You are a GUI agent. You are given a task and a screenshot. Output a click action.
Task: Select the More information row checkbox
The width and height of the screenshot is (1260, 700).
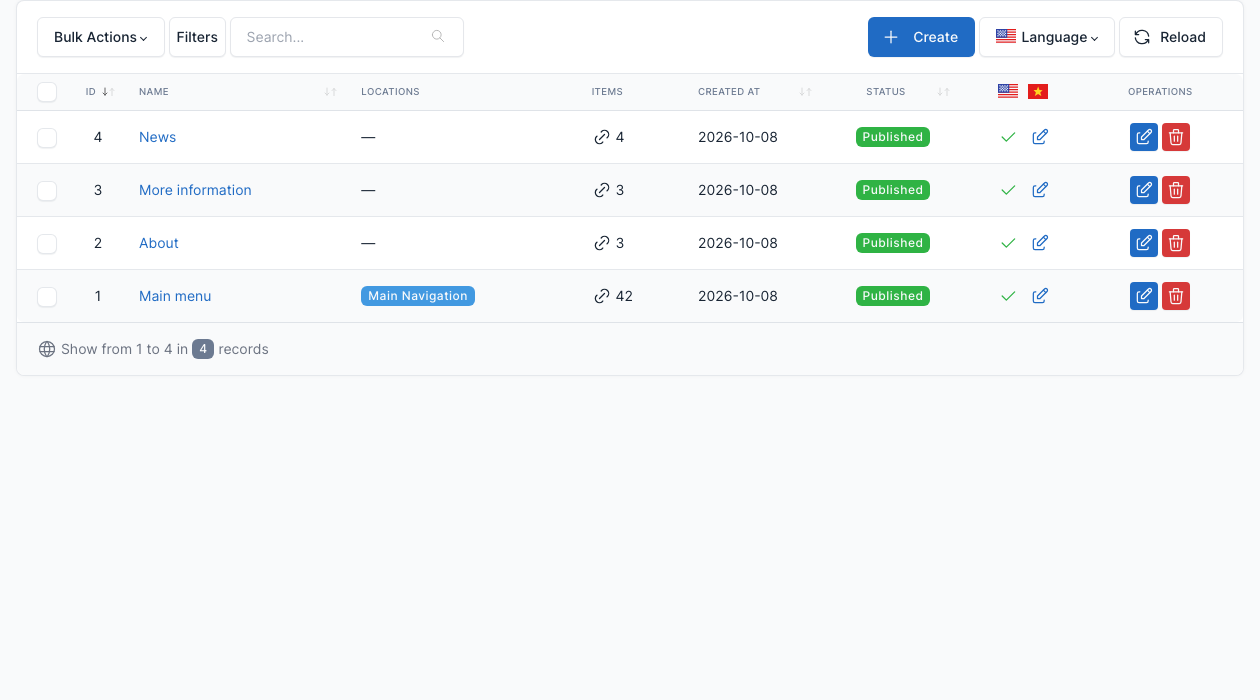(47, 190)
